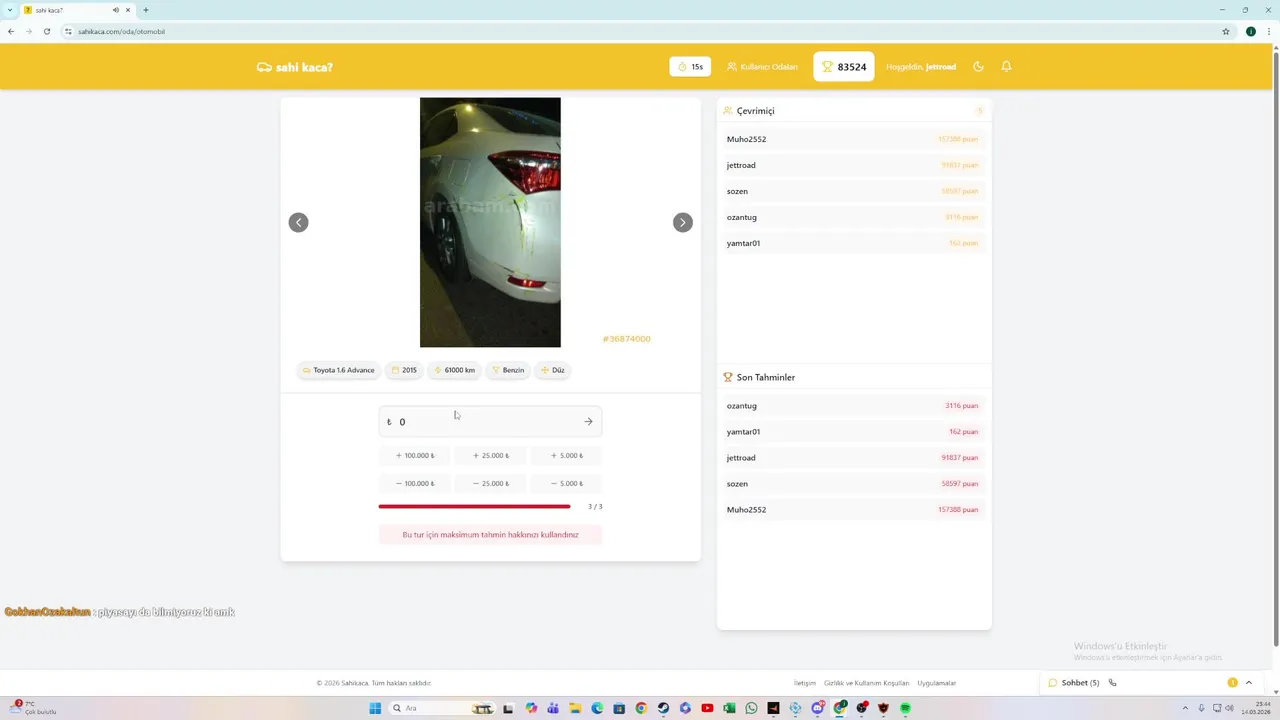Viewport: 1280px width, 720px height.
Task: Open YouTube from the taskbar
Action: pyautogui.click(x=707, y=708)
